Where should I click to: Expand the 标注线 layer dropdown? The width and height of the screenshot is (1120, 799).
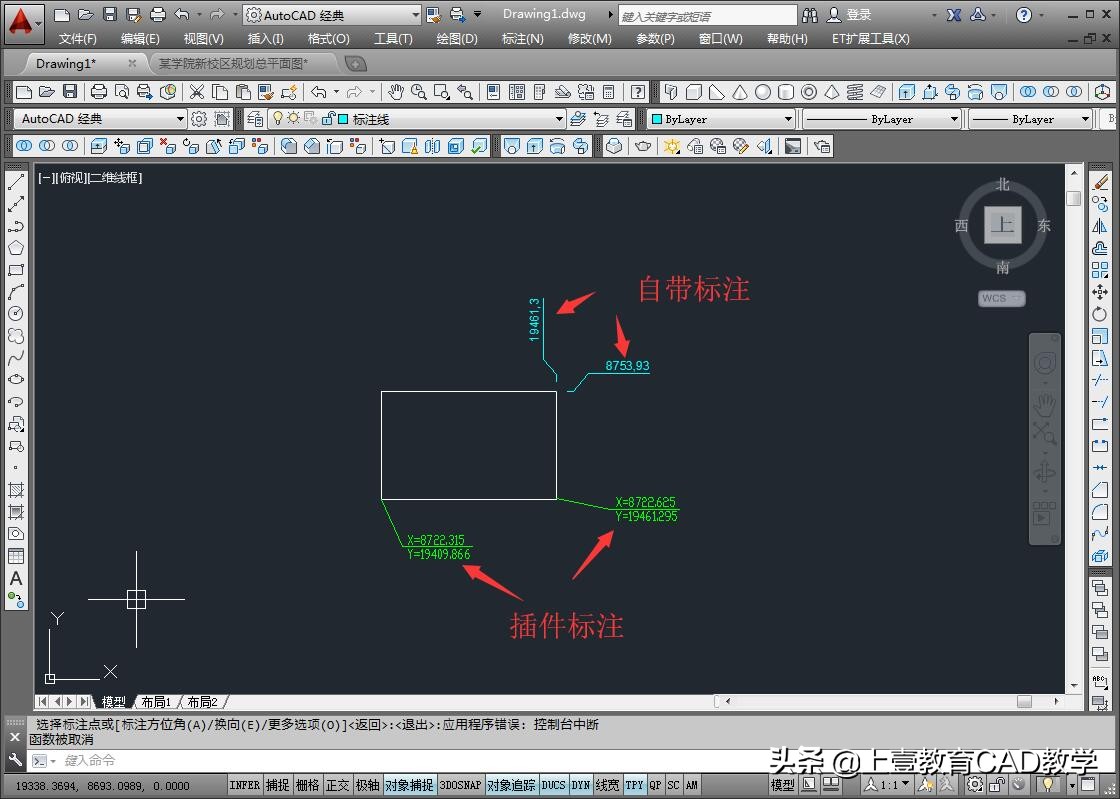coord(559,119)
